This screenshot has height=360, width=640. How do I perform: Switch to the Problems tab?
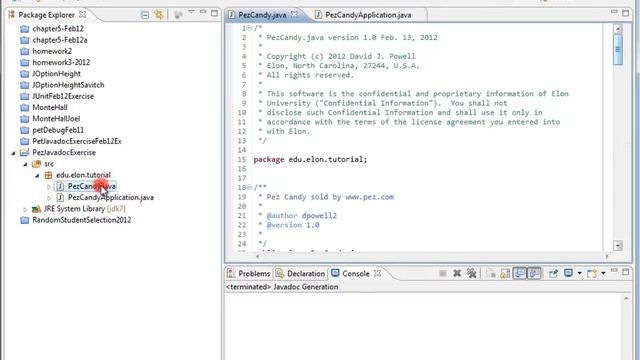249,273
